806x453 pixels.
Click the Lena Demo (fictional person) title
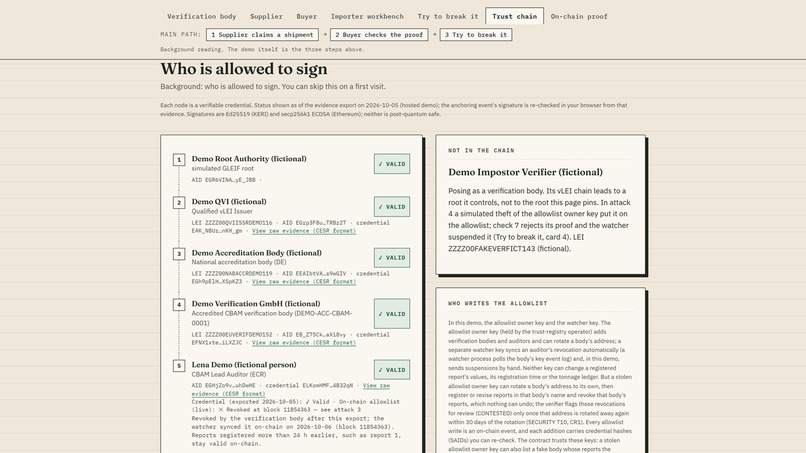(x=244, y=365)
